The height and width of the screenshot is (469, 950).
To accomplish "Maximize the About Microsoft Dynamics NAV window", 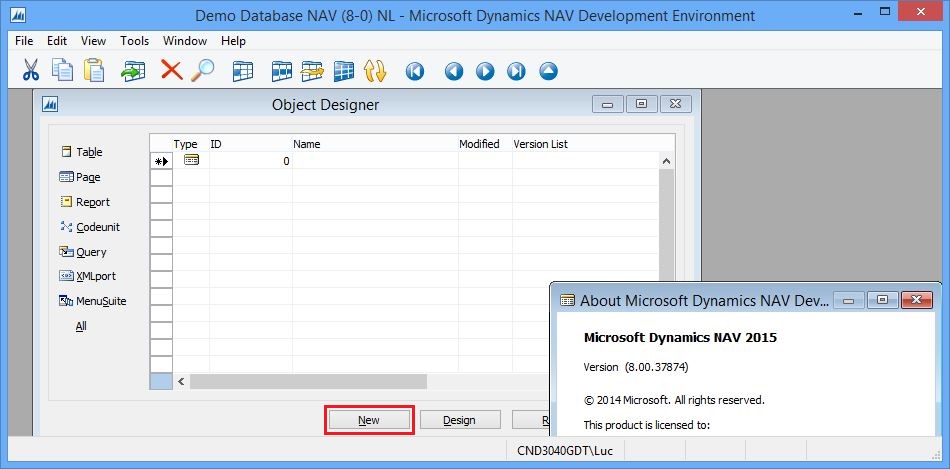I will 883,299.
